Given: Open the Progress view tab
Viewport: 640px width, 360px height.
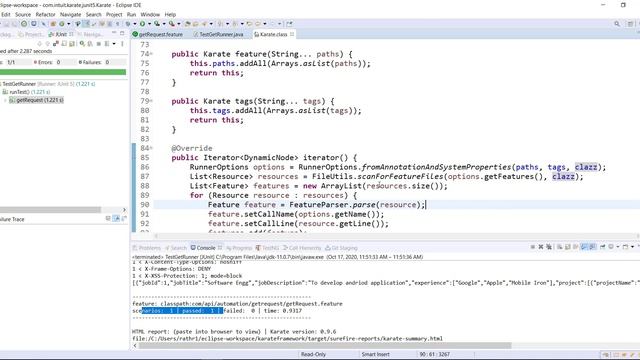Looking at the screenshot, I should [239, 248].
